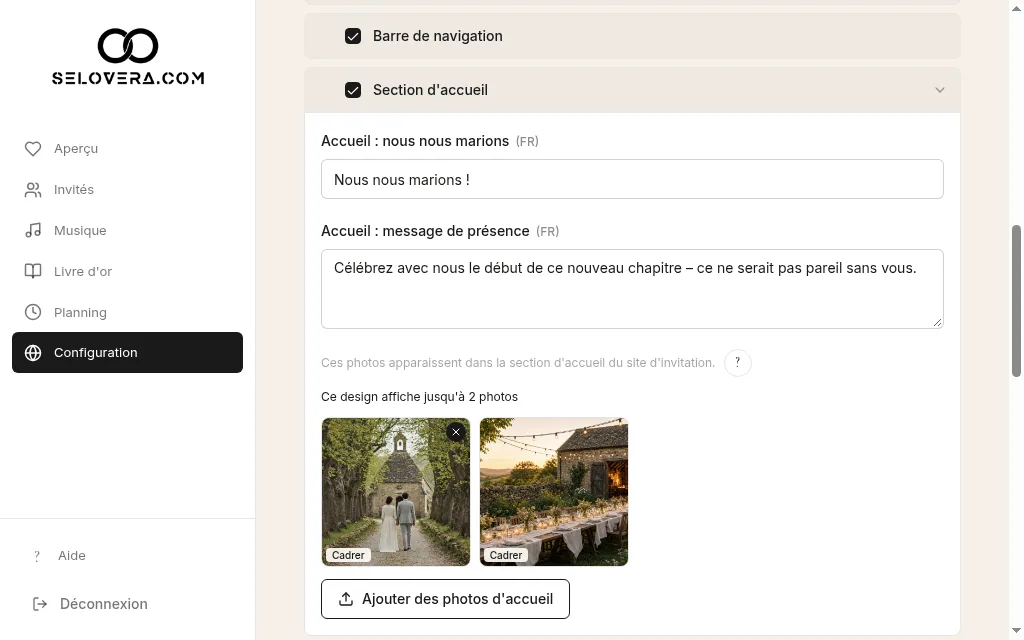The height and width of the screenshot is (640, 1024).
Task: Click the heart icon beside Aperçu
Action: [x=33, y=149]
